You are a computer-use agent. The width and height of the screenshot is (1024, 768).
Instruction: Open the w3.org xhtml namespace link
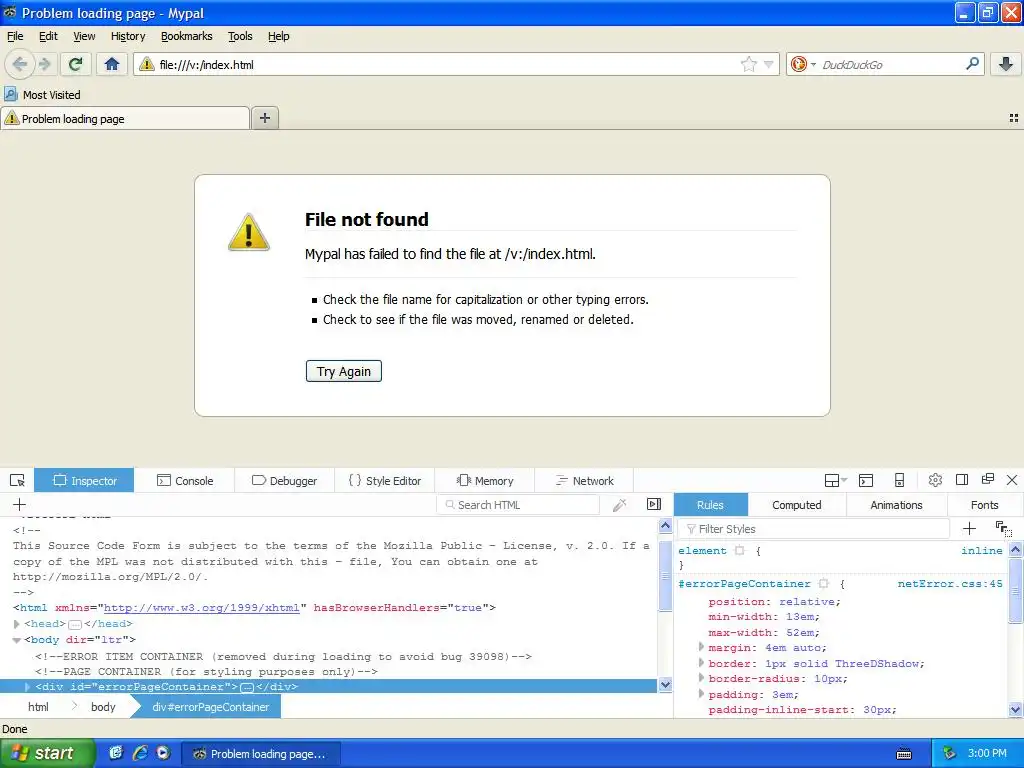click(x=201, y=607)
